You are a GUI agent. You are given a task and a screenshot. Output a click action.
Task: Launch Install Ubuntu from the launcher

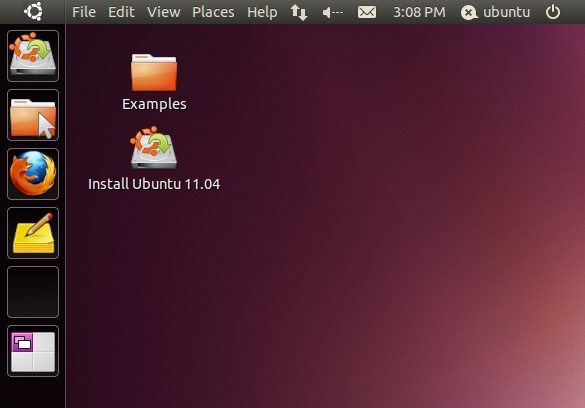[33, 56]
